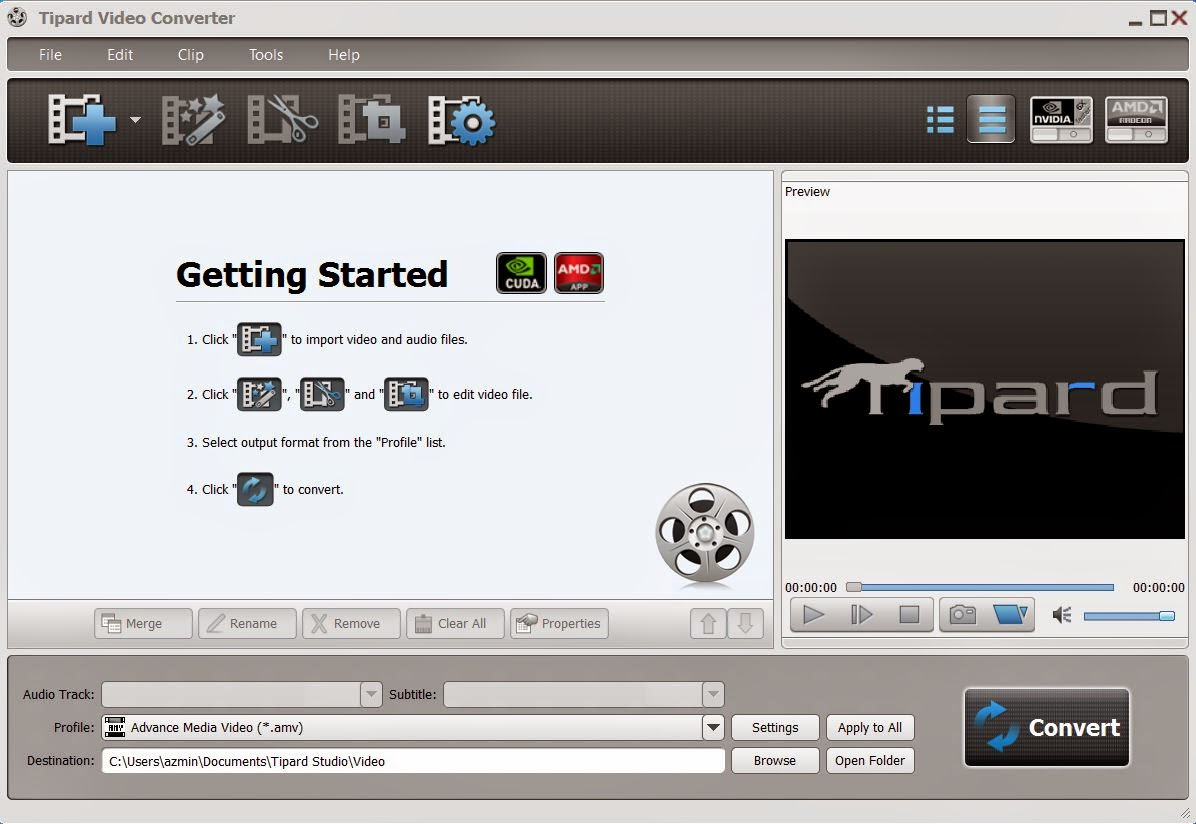Click the Preview panel label
This screenshot has height=824, width=1196.
pos(807,192)
